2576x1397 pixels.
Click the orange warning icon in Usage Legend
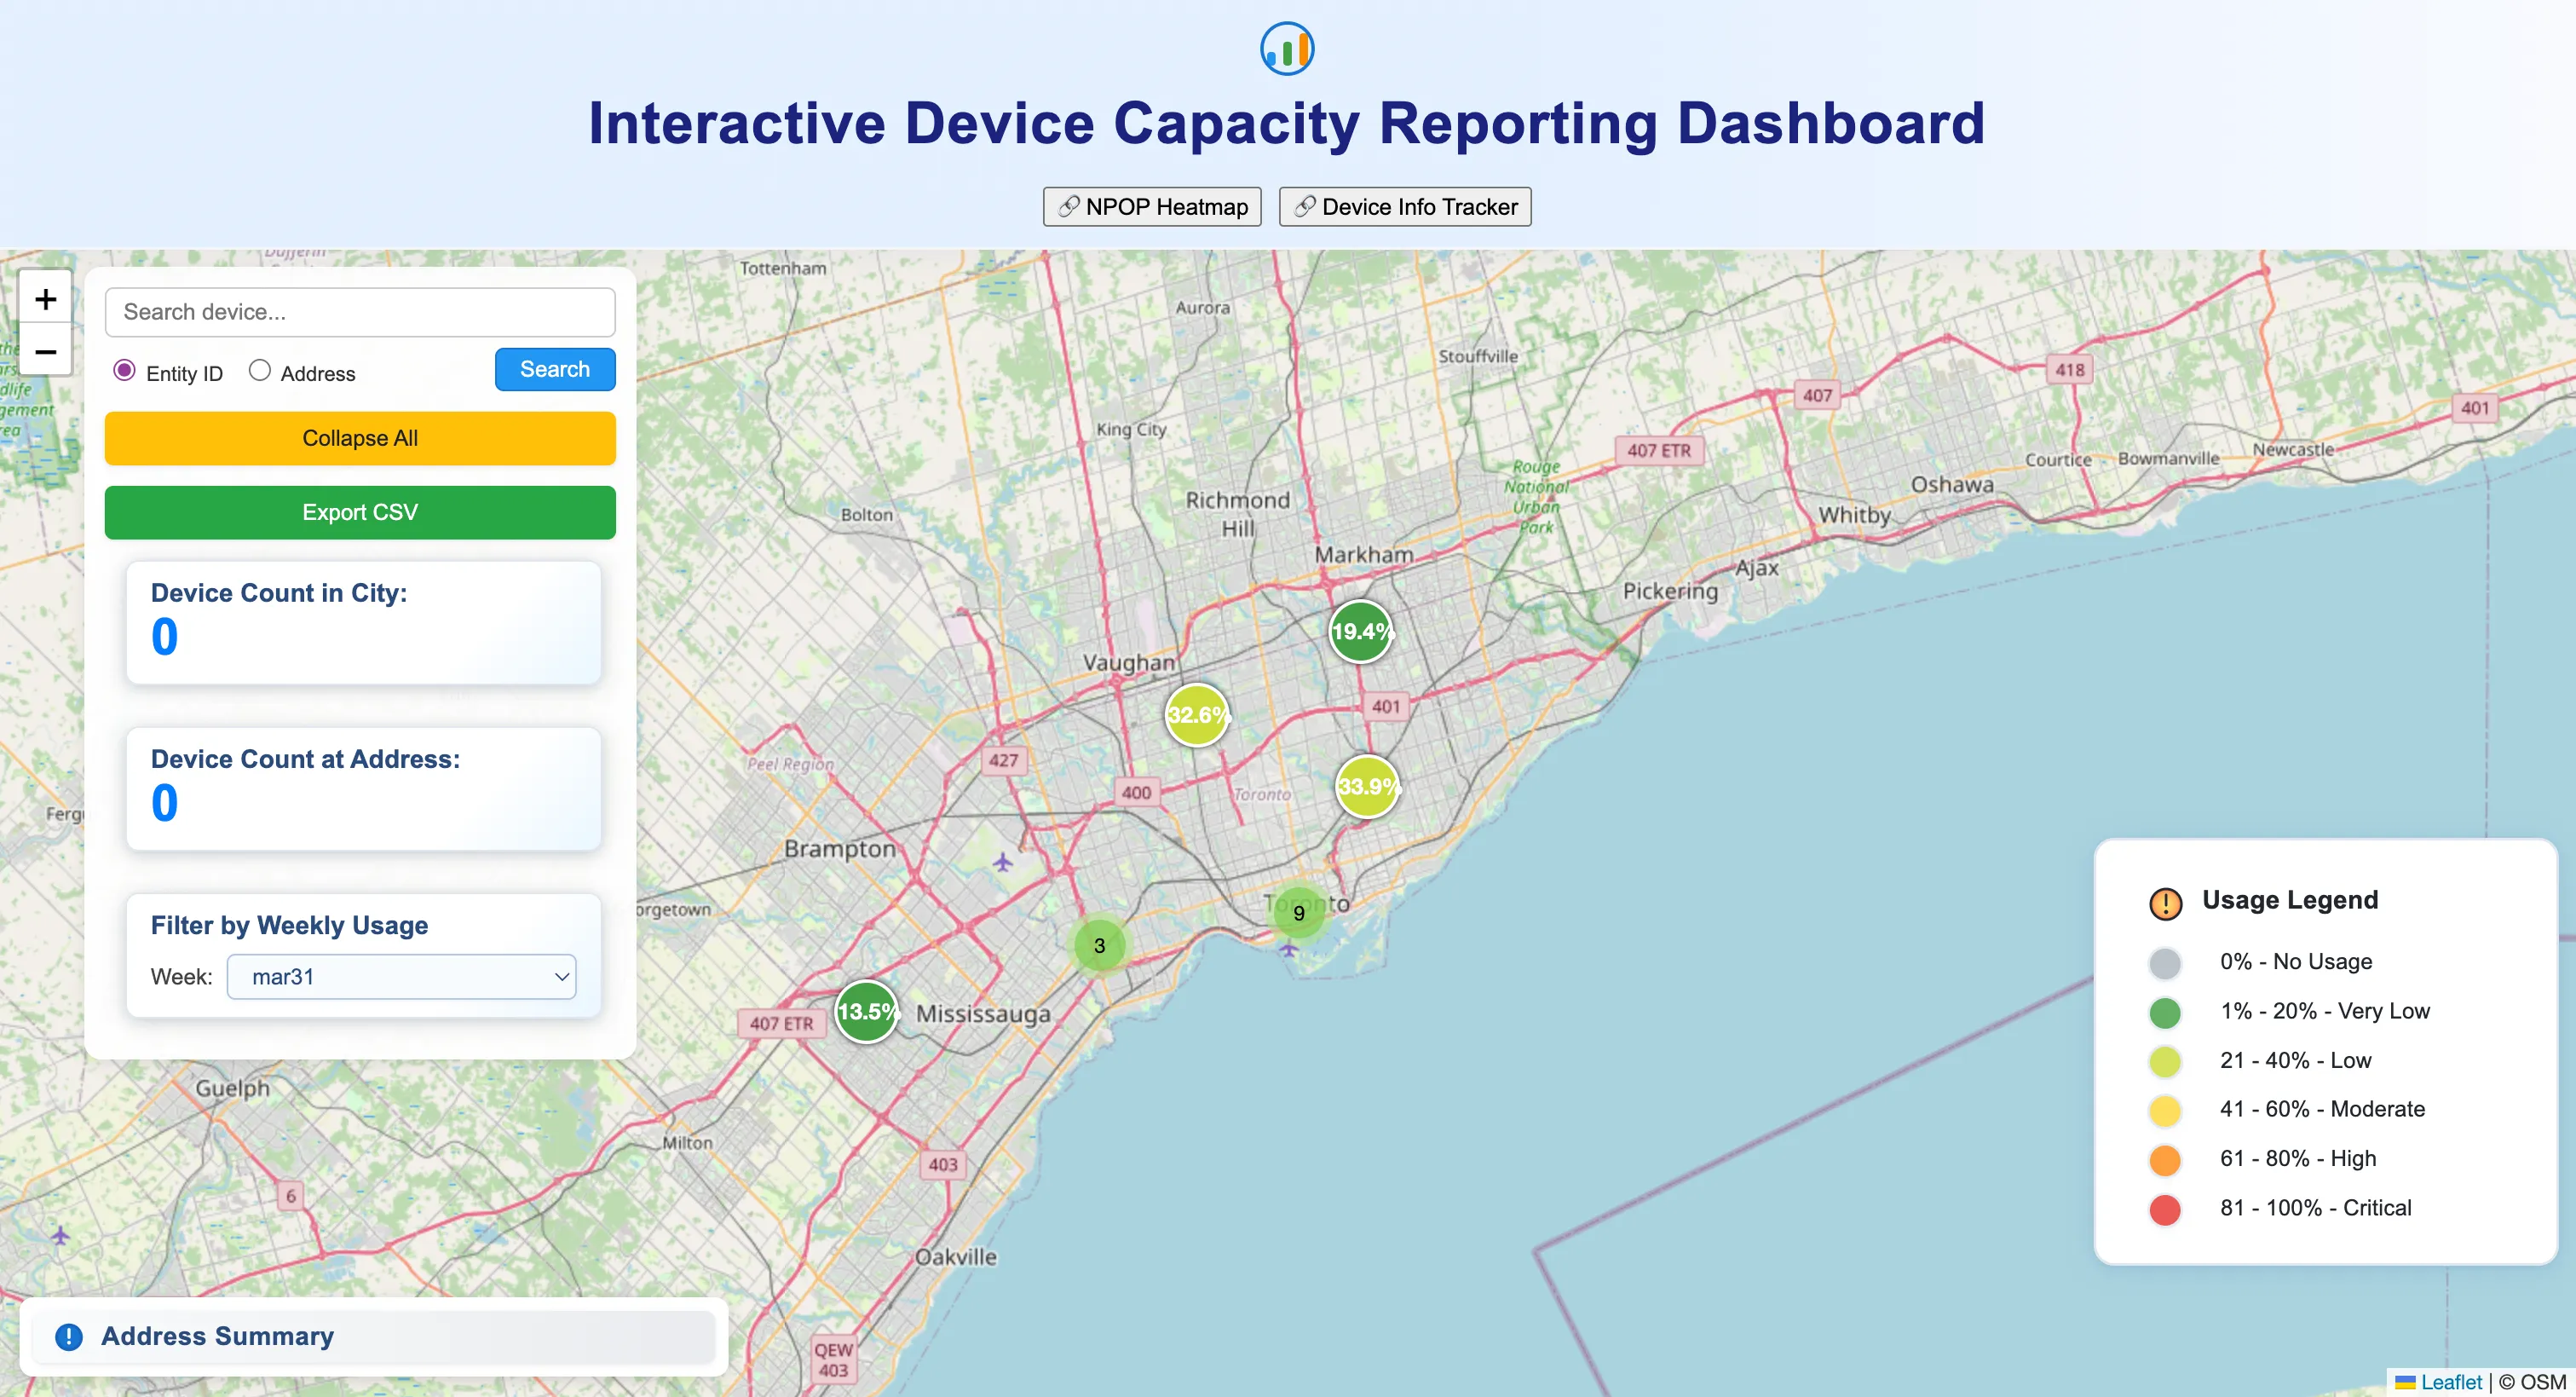click(x=2164, y=903)
